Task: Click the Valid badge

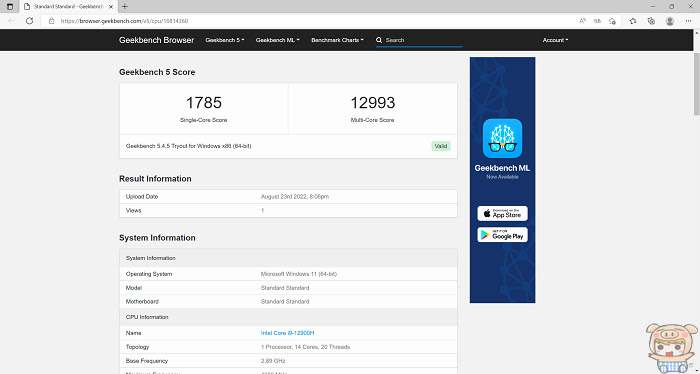Action: coord(441,146)
